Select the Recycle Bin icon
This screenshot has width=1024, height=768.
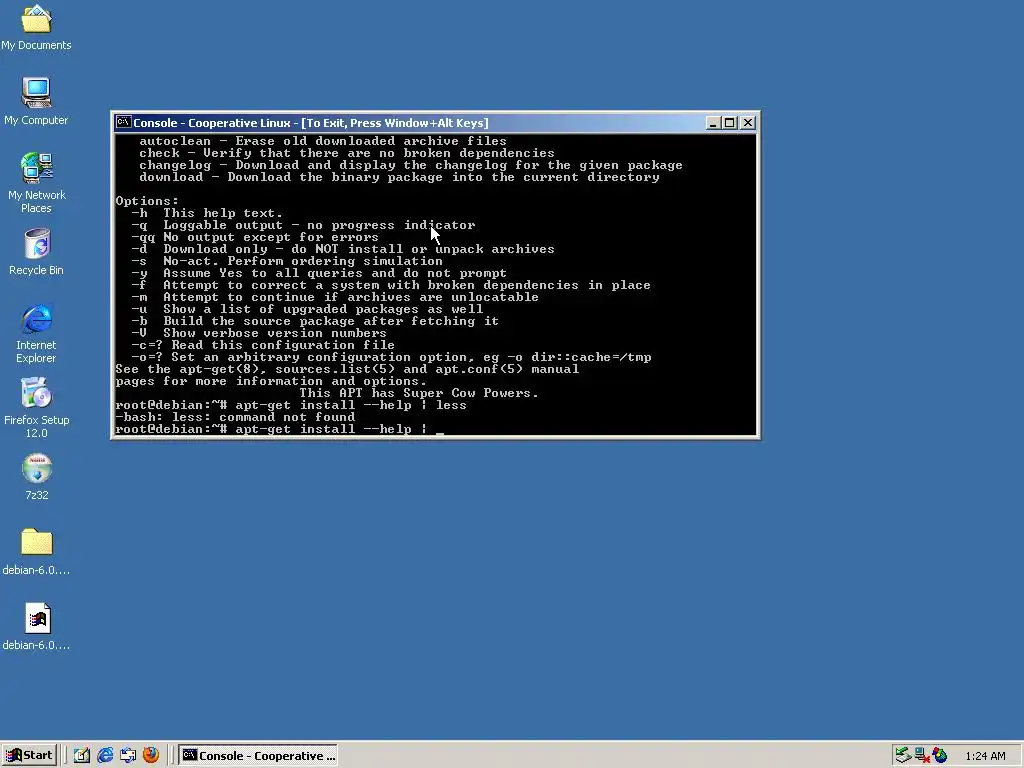[x=36, y=252]
